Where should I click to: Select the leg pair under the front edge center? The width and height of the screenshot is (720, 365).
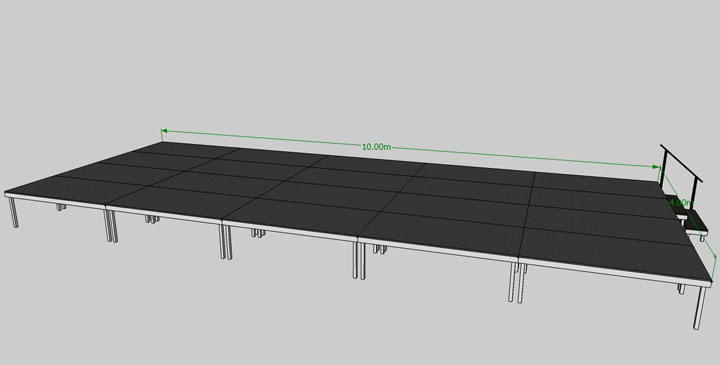point(358,261)
